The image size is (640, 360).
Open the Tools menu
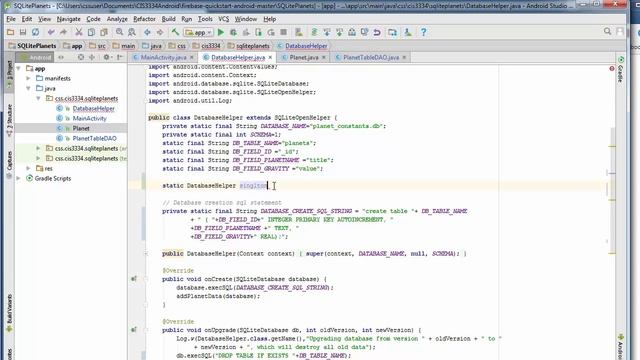pos(205,19)
